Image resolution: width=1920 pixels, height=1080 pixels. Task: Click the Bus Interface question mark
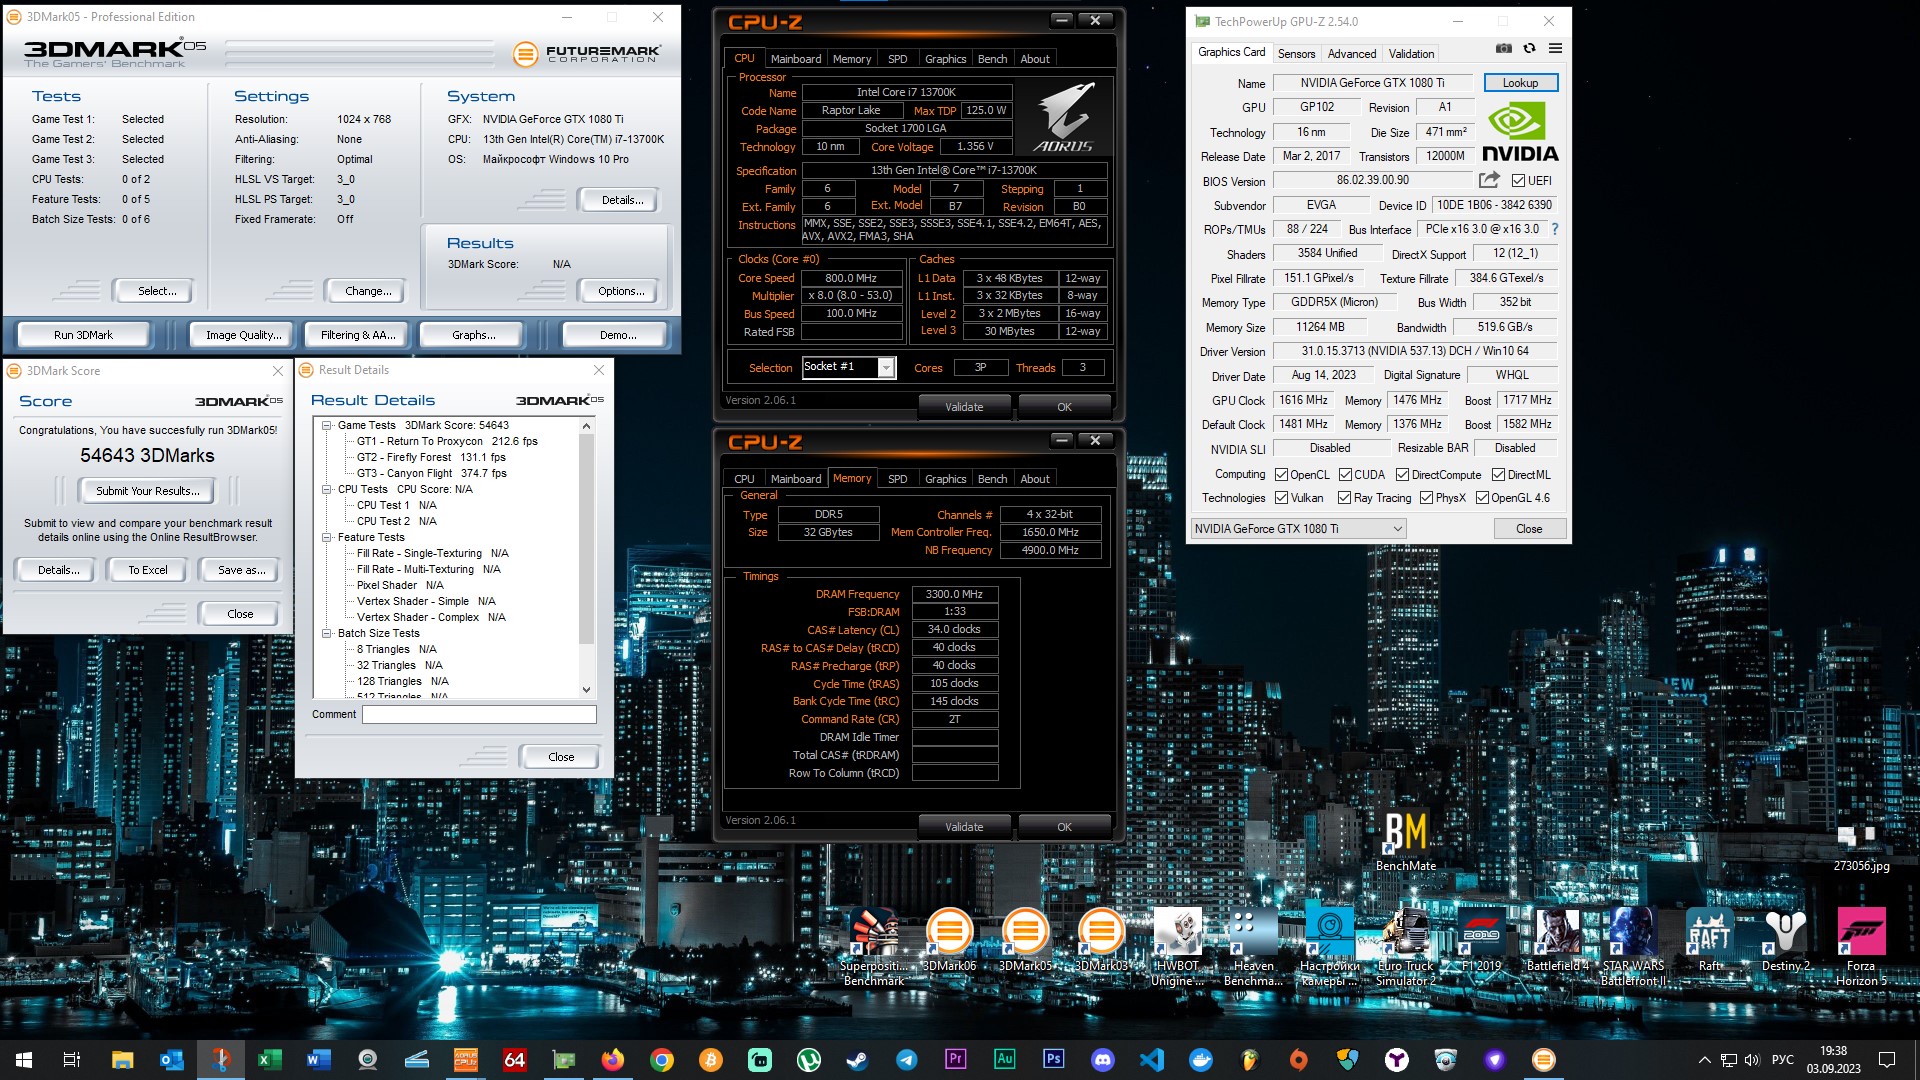(x=1555, y=229)
